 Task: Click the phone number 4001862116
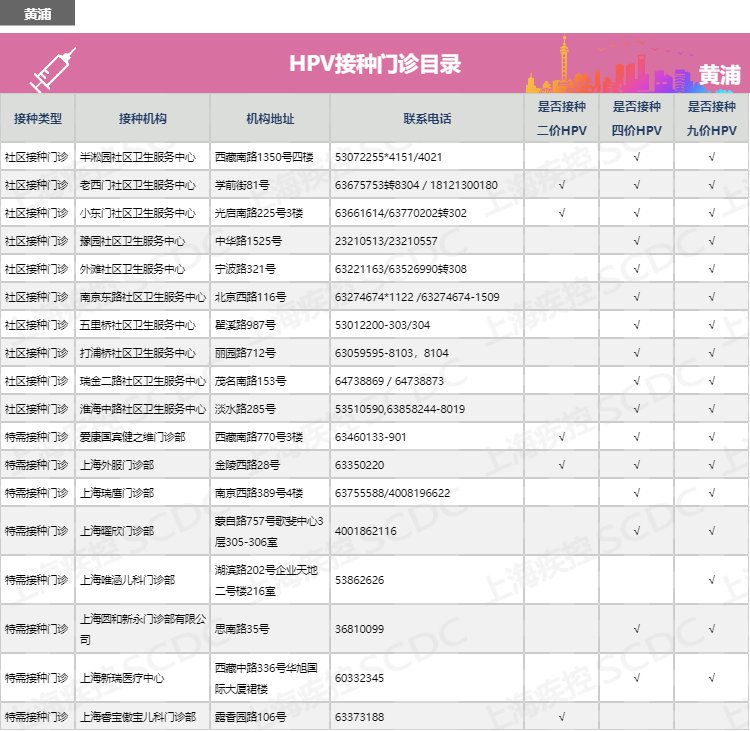(366, 531)
